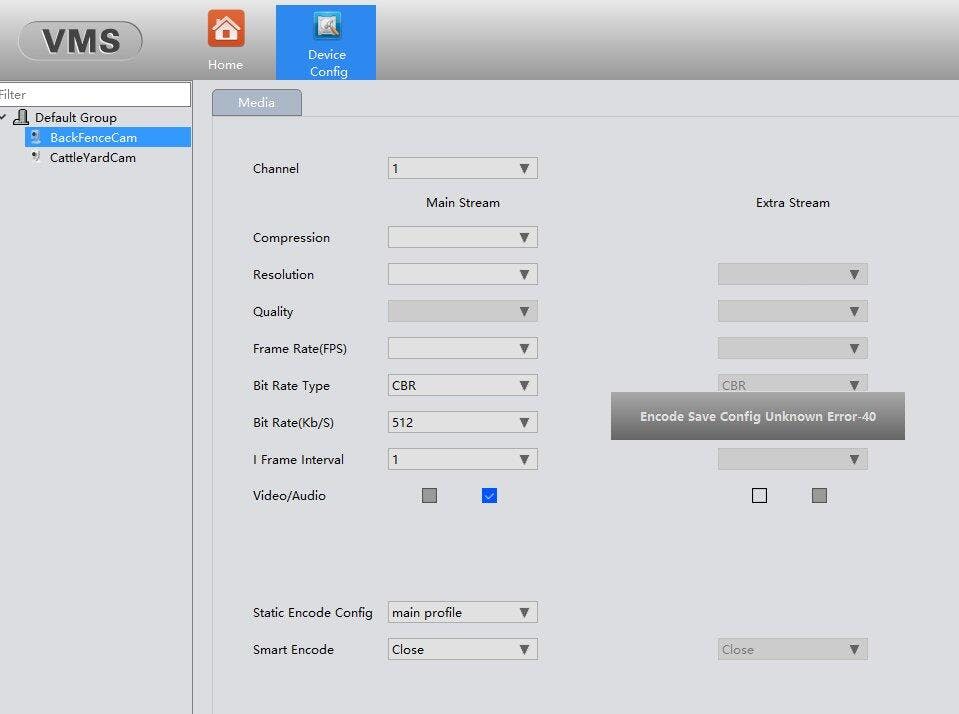This screenshot has height=714, width=959.
Task: Click the Filter input field
Action: pos(95,94)
